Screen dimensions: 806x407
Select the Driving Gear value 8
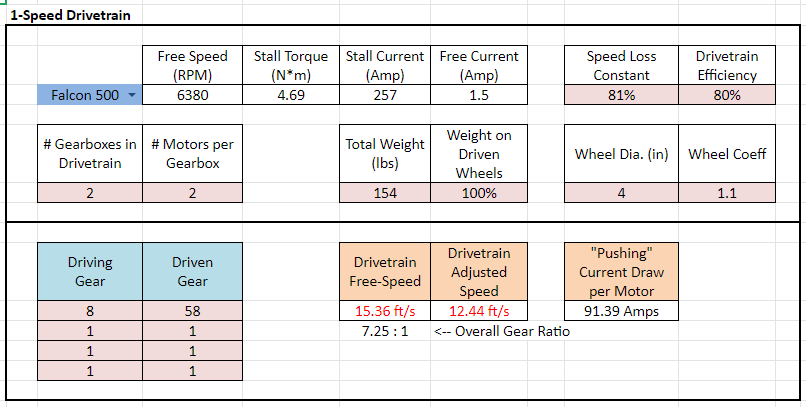(89, 312)
